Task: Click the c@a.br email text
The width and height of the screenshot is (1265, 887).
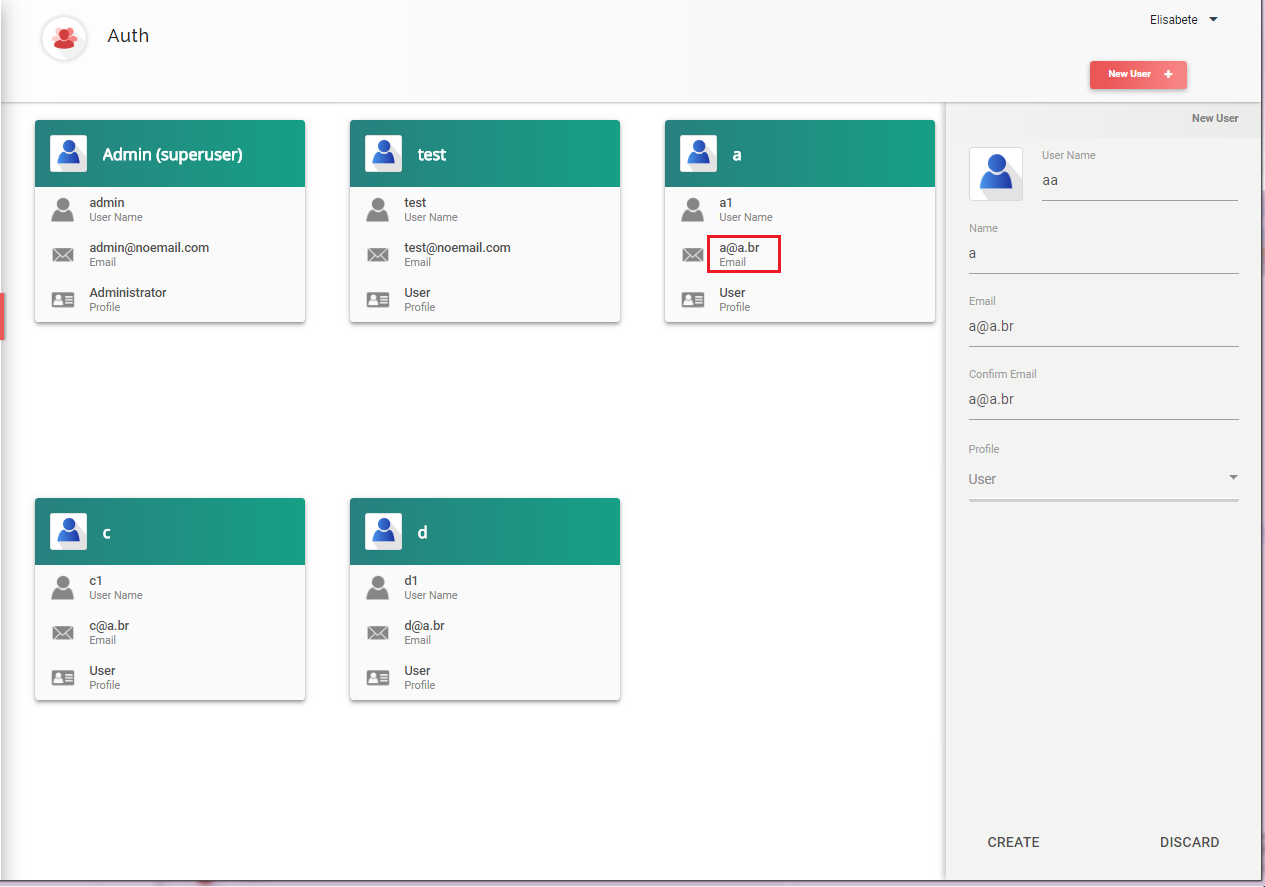Action: 109,625
